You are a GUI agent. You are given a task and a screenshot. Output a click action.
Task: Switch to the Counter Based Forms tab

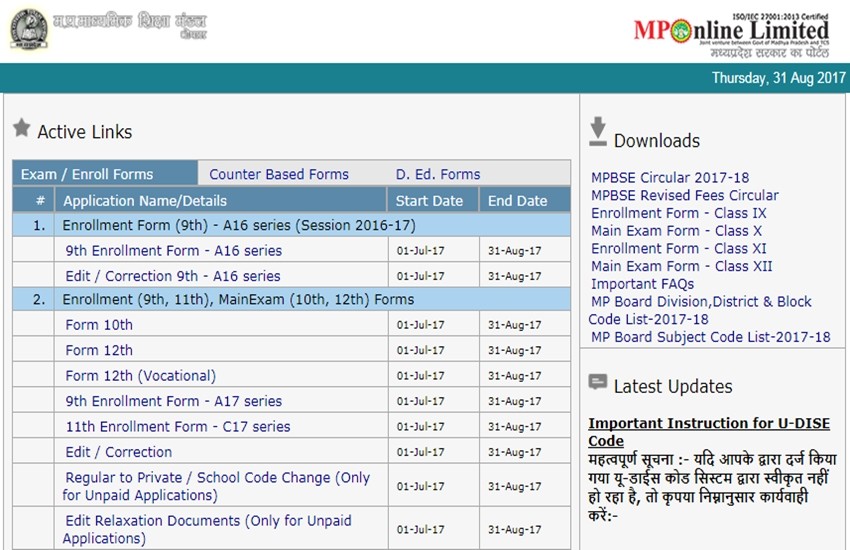279,174
